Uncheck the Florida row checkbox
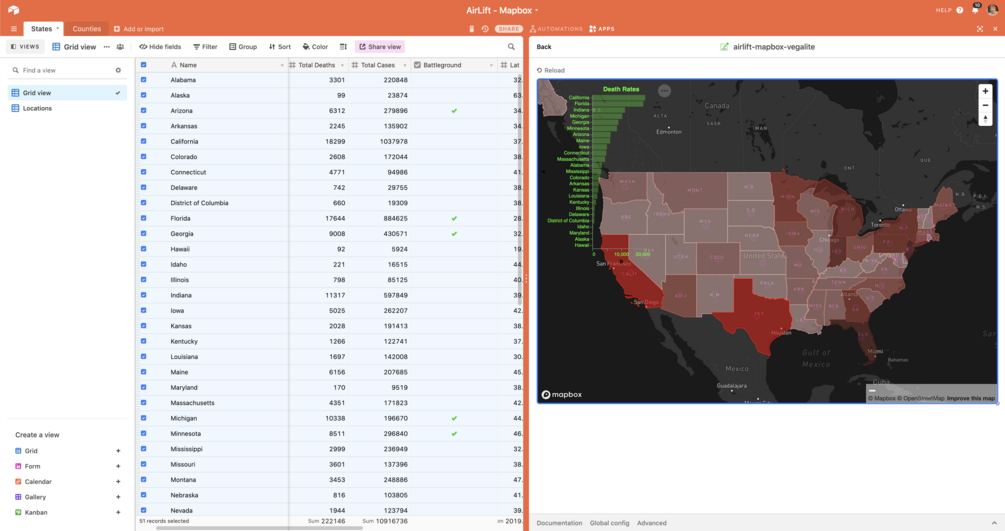Image resolution: width=1005 pixels, height=531 pixels. pos(144,218)
